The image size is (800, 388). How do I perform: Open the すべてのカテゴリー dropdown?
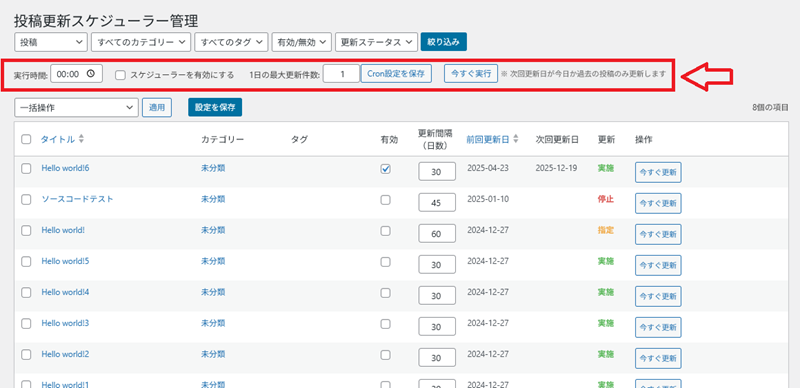click(x=141, y=42)
